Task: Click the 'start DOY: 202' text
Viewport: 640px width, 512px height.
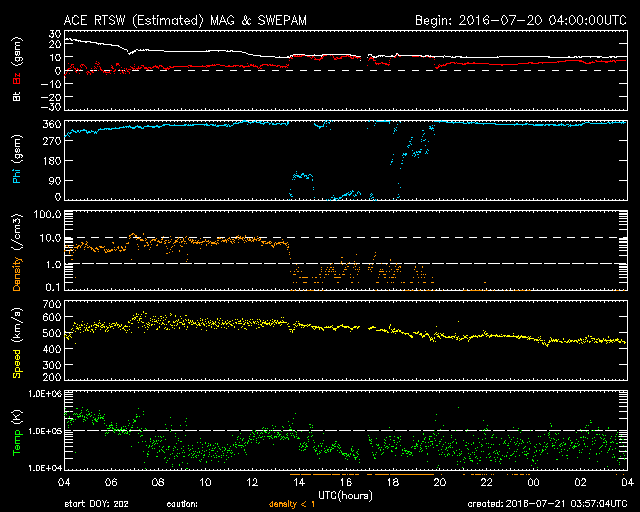Action: point(96,504)
